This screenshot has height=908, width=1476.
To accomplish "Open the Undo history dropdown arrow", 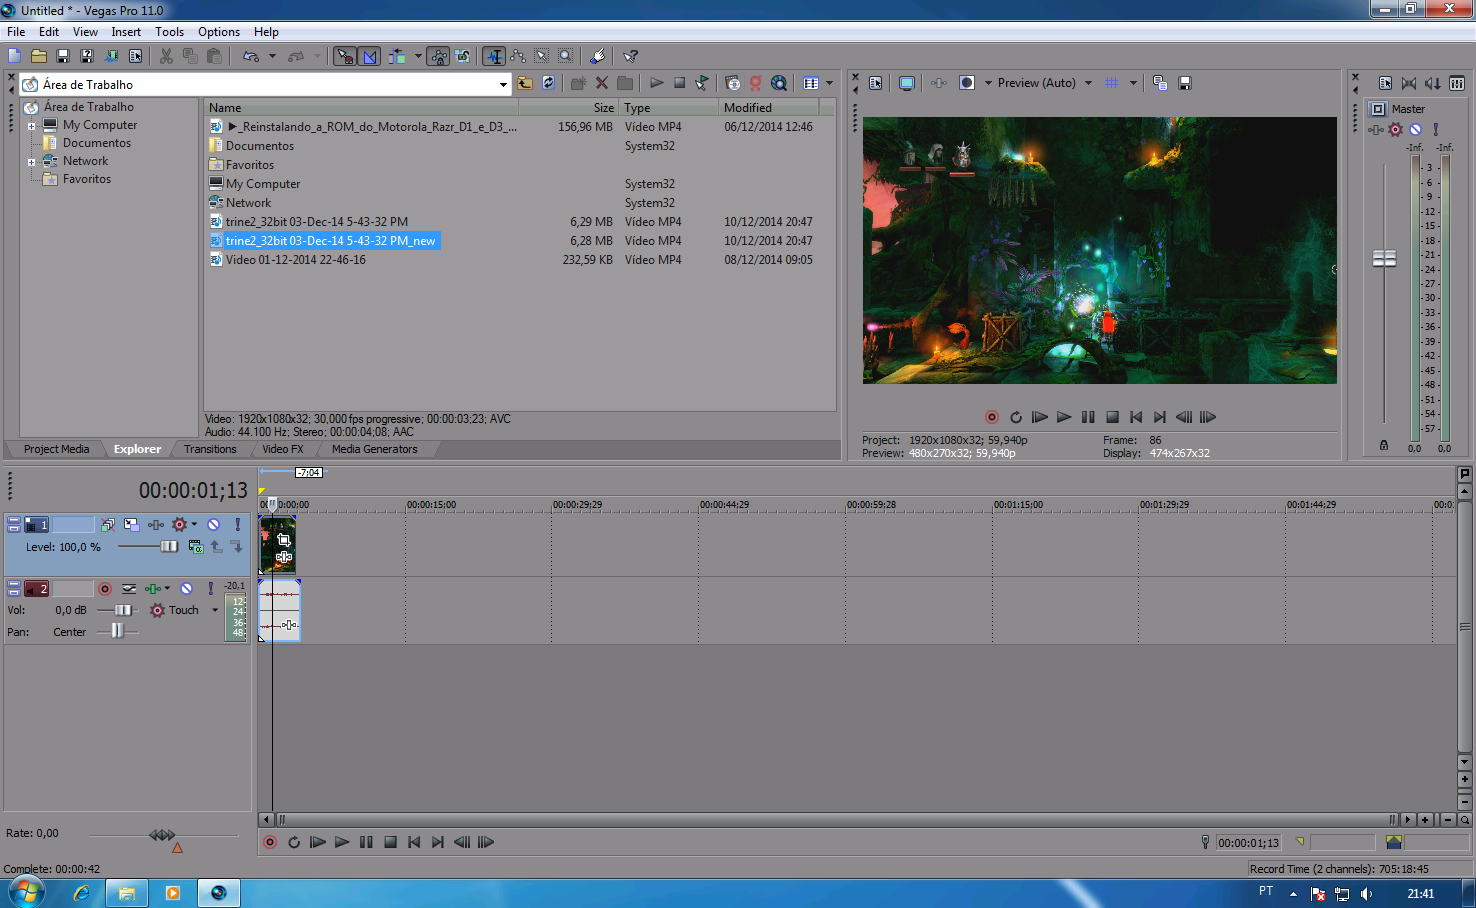I will coord(272,56).
